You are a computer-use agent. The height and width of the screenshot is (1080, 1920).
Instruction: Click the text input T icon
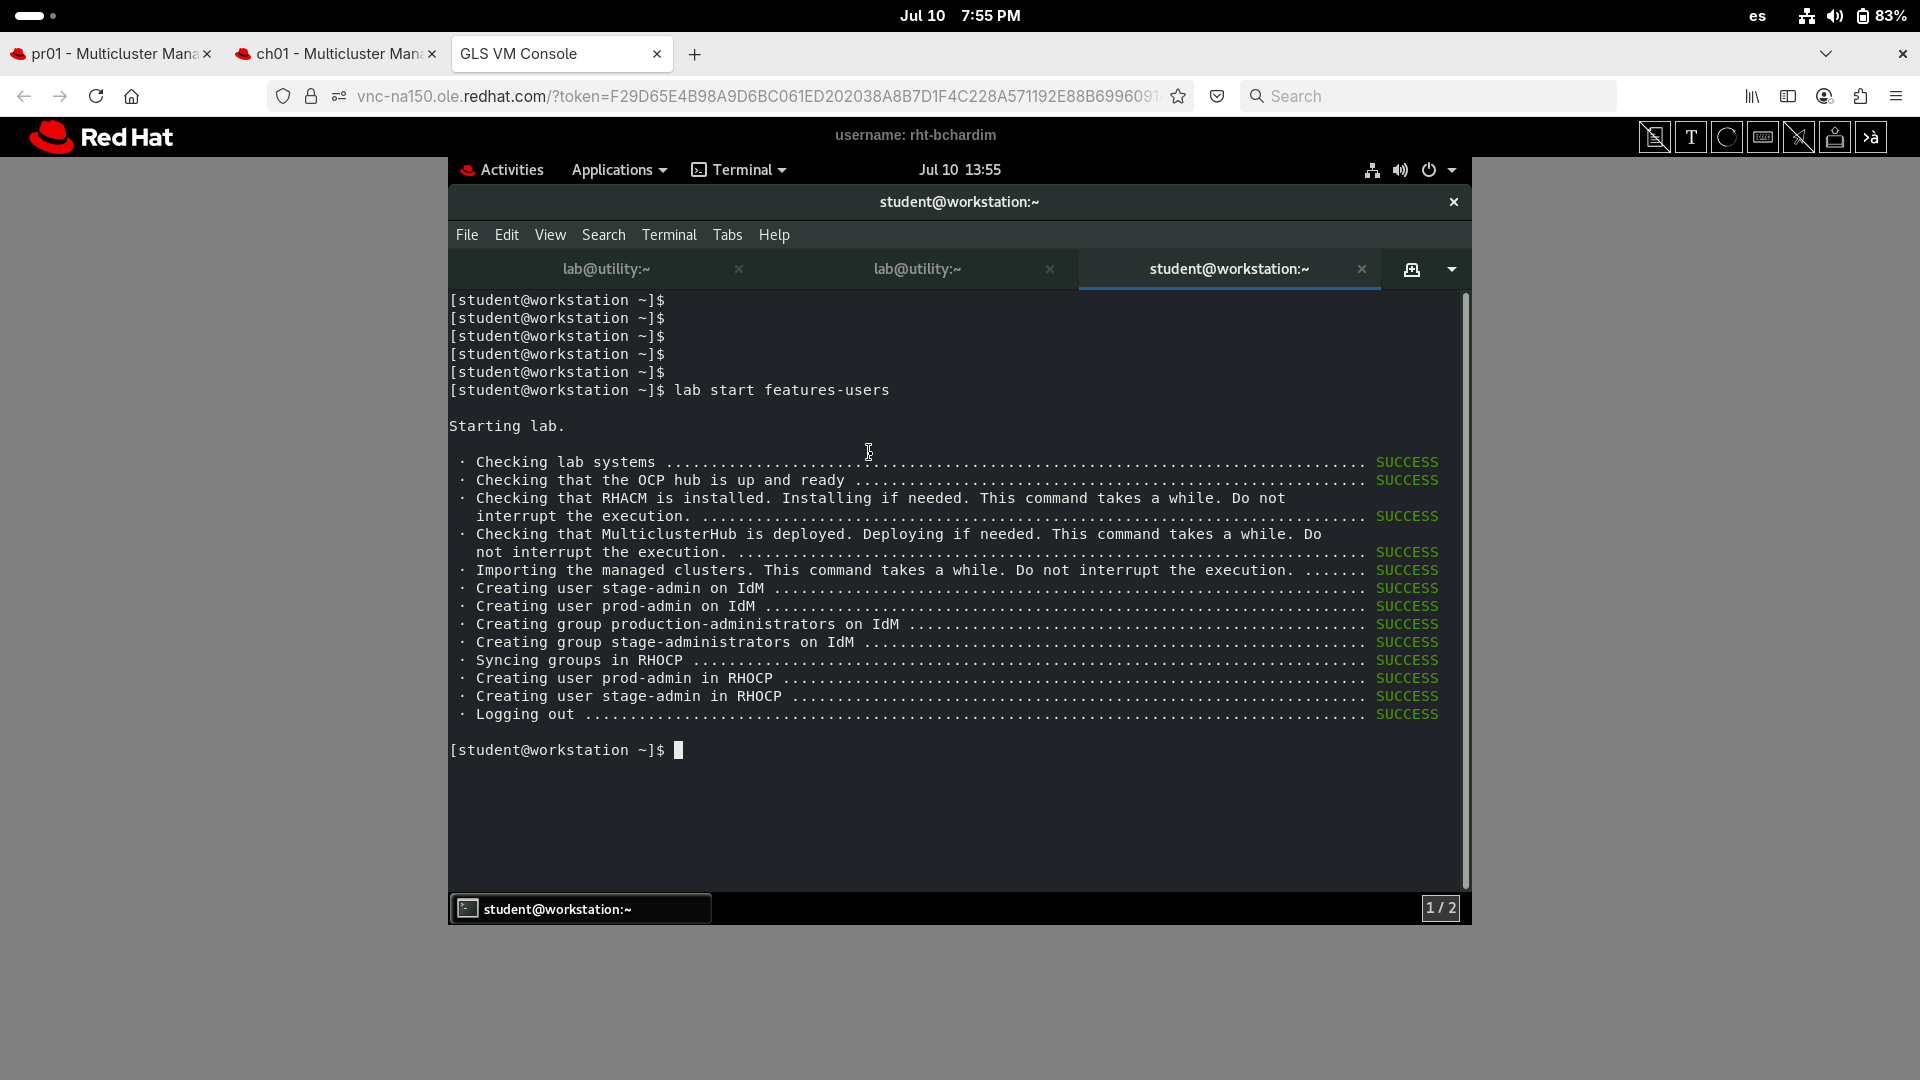(x=1691, y=137)
